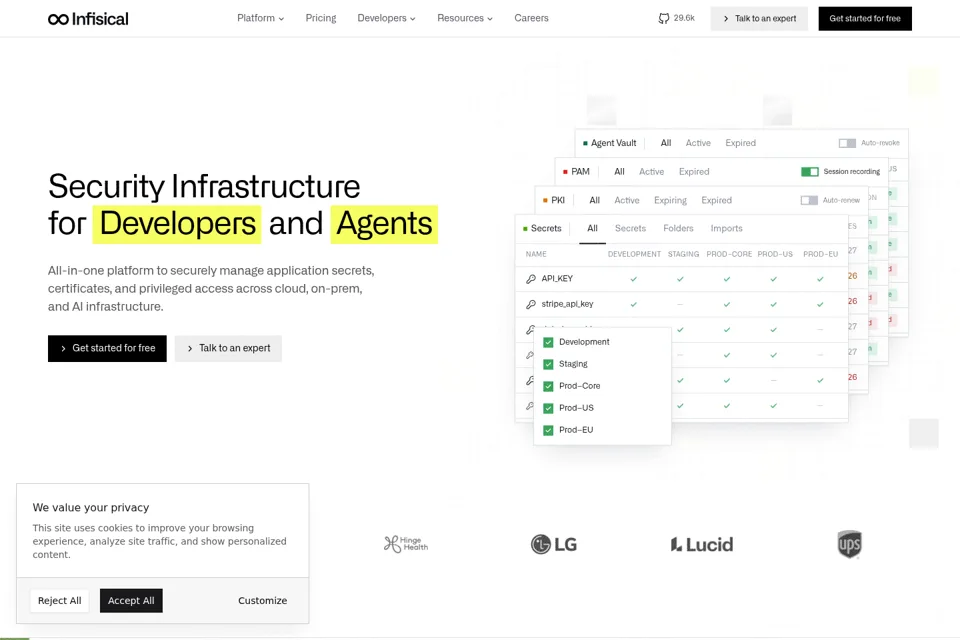Uncheck the Prod-US checkbox
960x640 pixels.
point(549,408)
